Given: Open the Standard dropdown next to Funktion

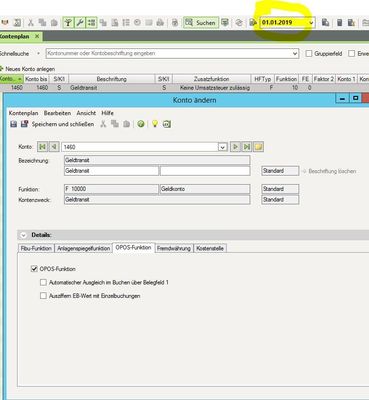Looking at the screenshot, I should [x=280, y=189].
